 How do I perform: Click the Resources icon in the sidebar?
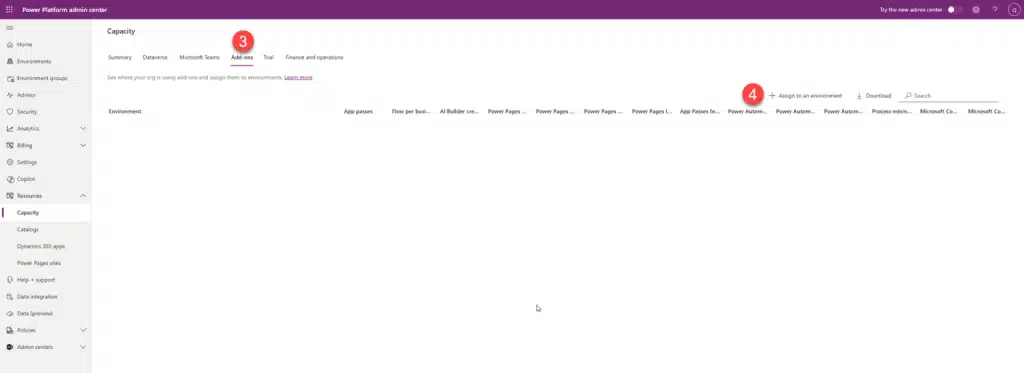coord(10,196)
